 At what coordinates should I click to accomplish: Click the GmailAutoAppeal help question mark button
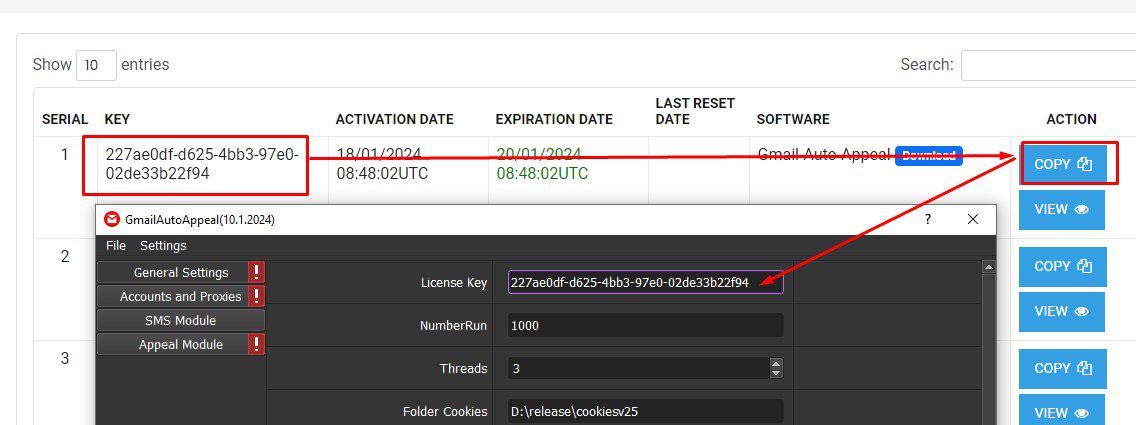pos(927,219)
